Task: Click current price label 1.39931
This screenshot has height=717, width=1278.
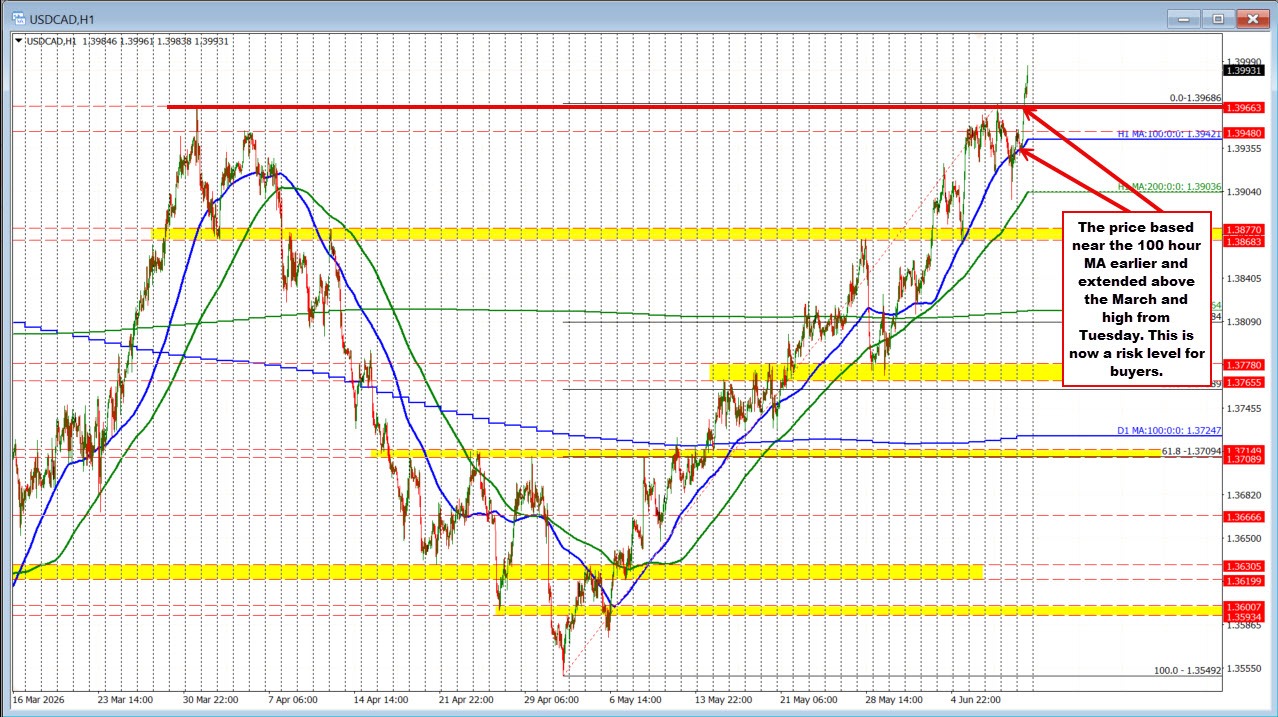Action: coord(1245,69)
